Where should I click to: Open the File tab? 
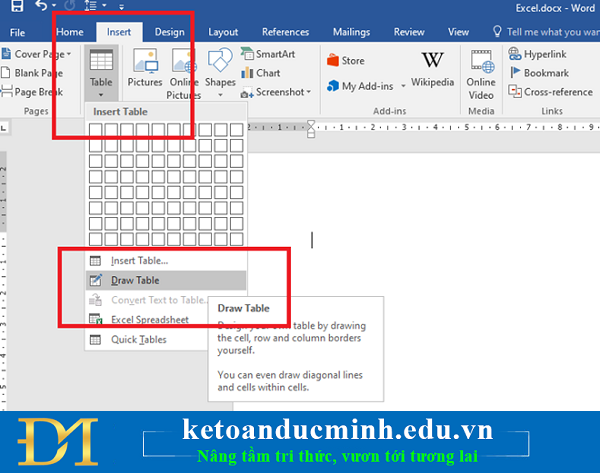[x=18, y=33]
